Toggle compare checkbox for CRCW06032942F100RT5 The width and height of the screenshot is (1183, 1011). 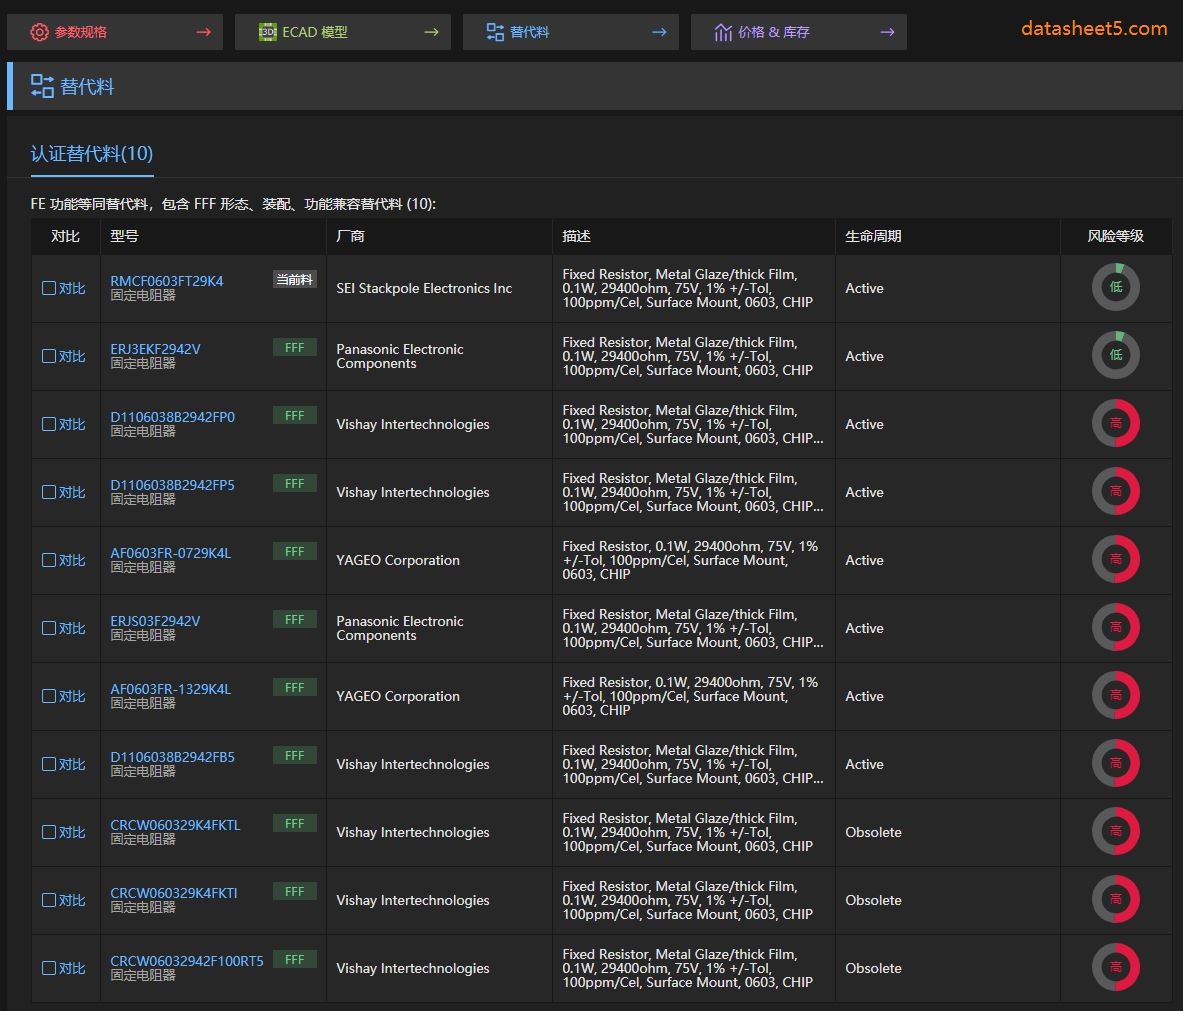(x=49, y=968)
